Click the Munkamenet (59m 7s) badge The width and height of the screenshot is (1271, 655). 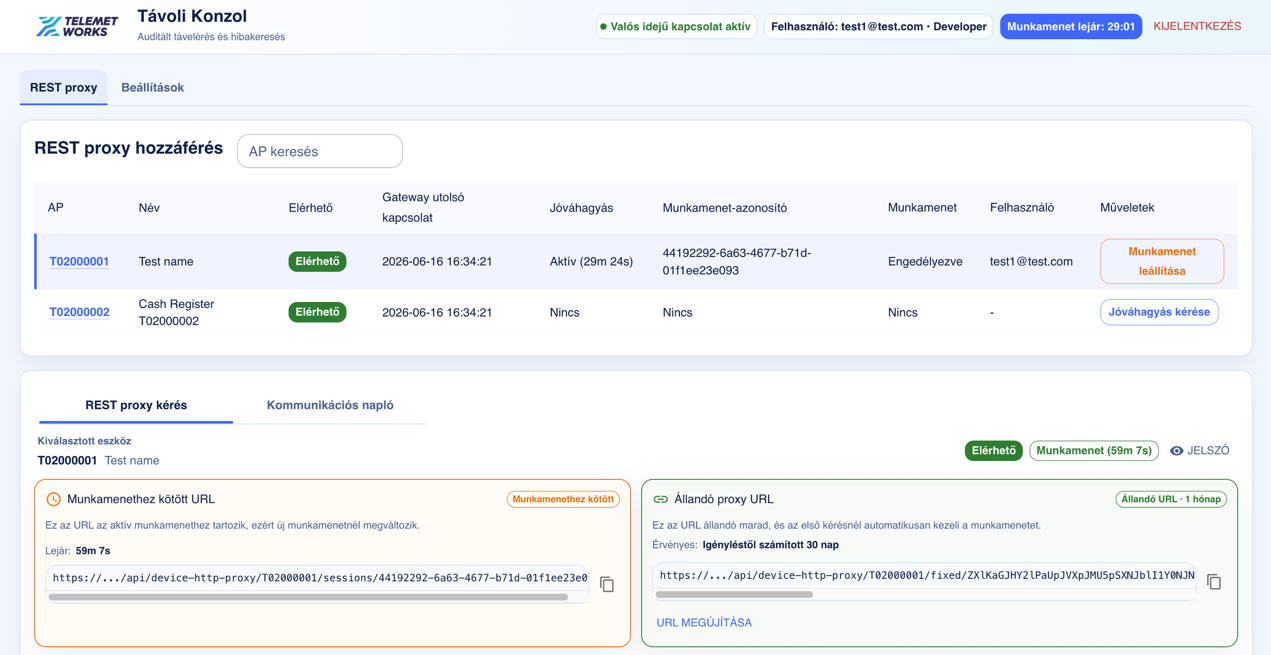tap(1094, 451)
